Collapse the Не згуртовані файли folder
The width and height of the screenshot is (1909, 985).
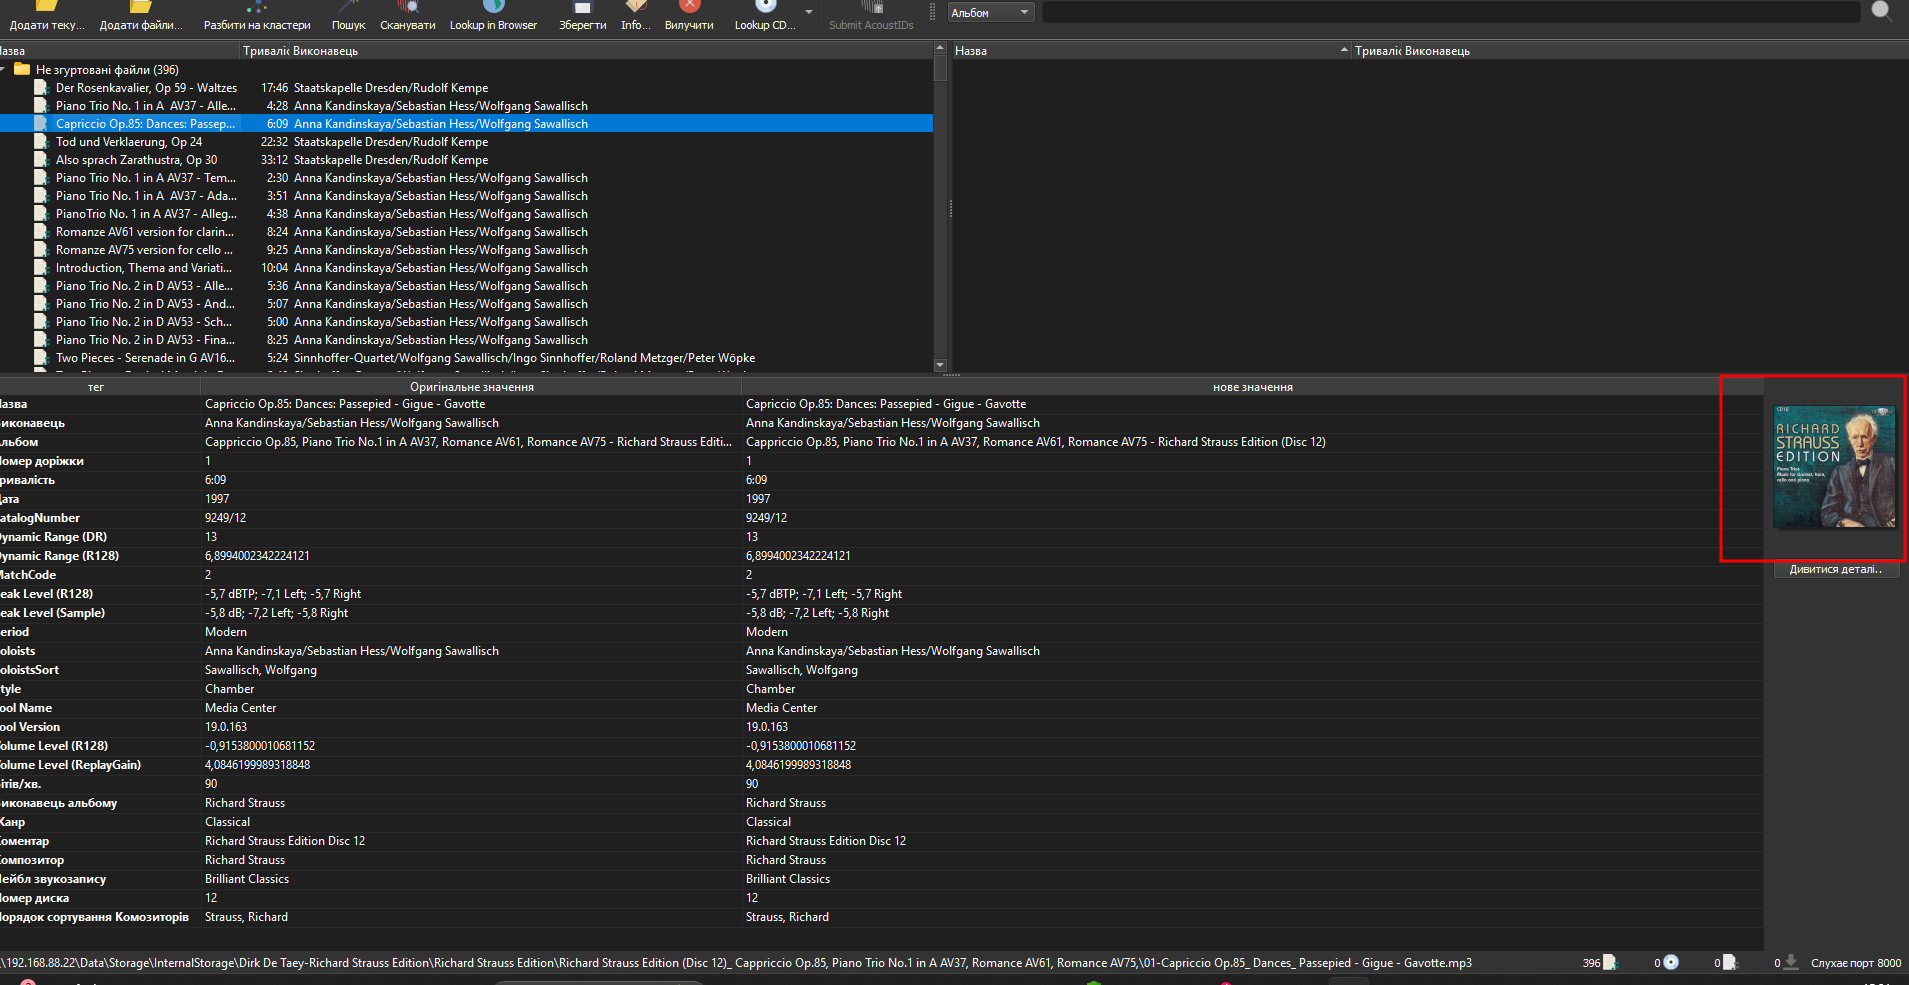click(x=4, y=70)
